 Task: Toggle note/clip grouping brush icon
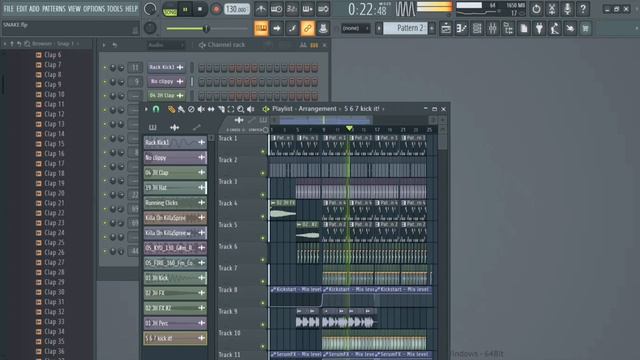292,29
